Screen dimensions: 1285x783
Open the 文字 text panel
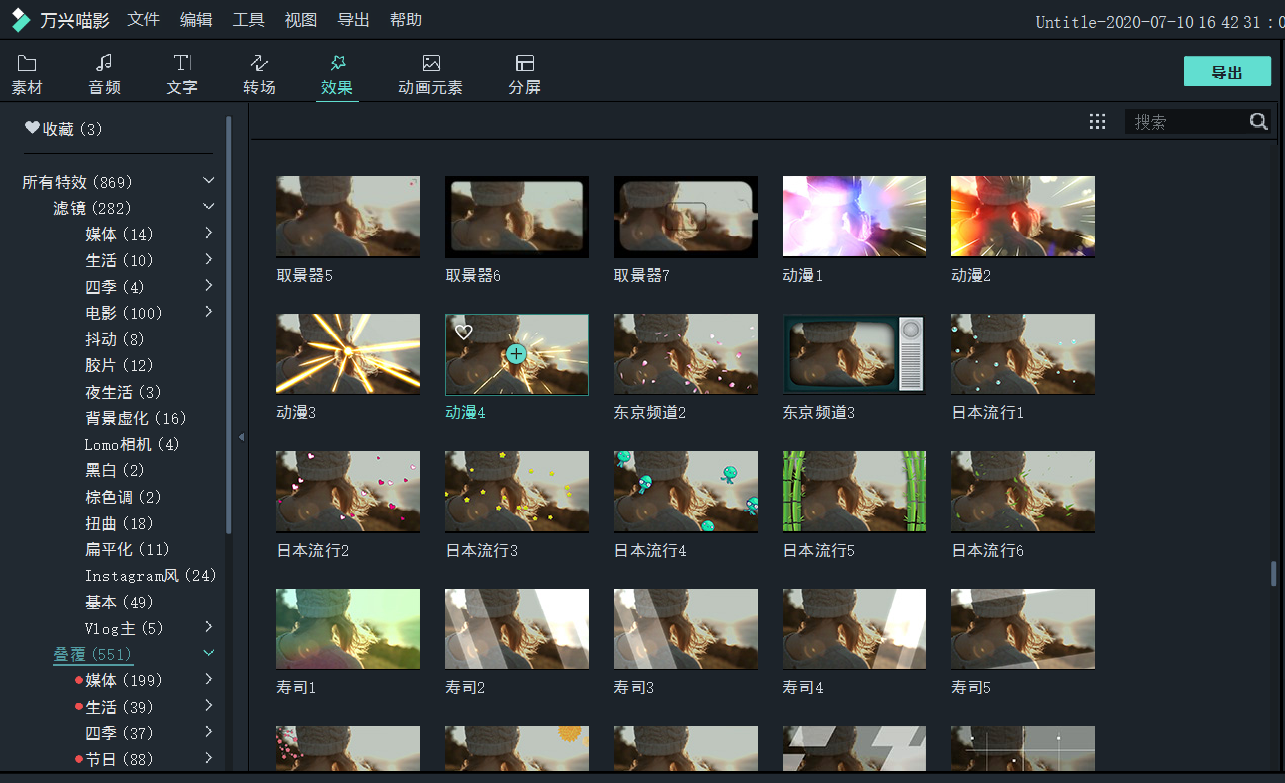[x=182, y=75]
